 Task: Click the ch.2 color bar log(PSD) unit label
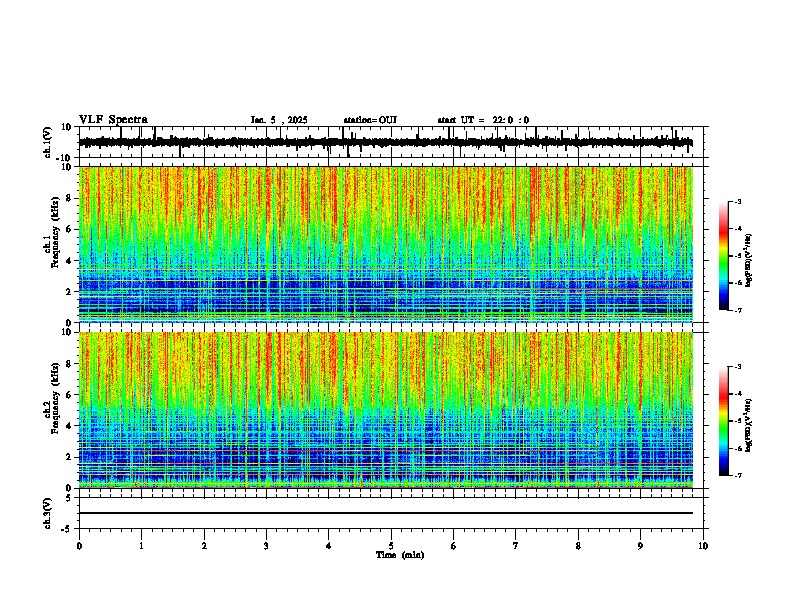[749, 425]
